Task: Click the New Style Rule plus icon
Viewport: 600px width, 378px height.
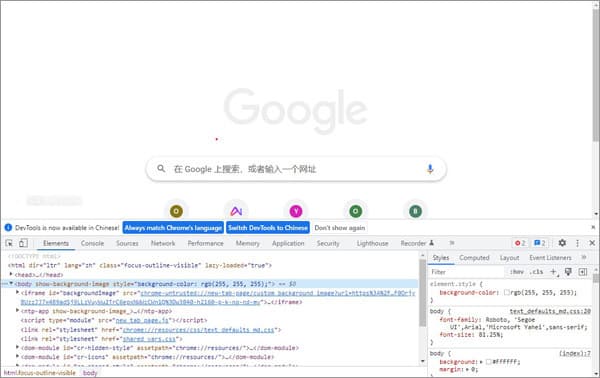Action: tap(553, 272)
